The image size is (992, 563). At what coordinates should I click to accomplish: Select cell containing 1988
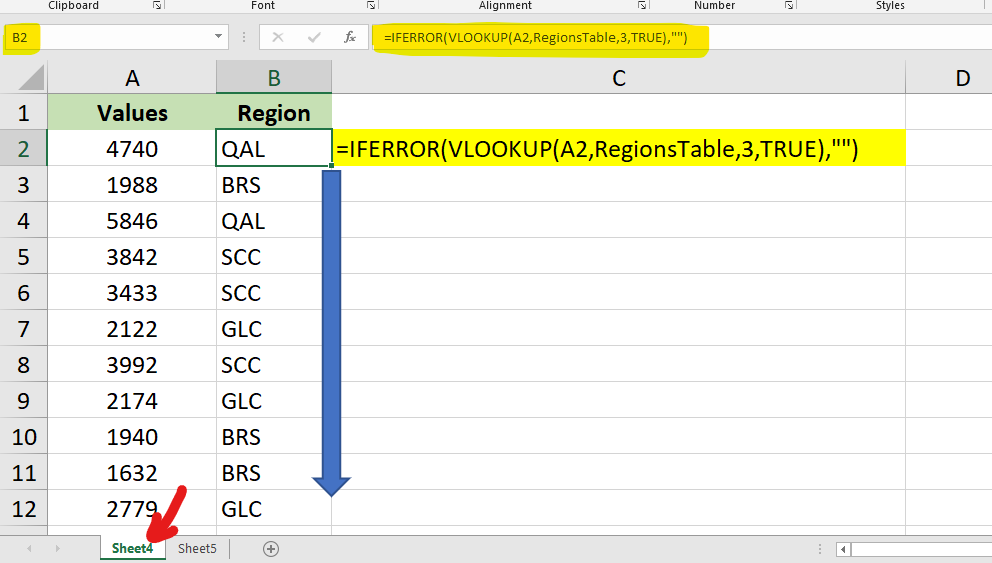pos(132,185)
